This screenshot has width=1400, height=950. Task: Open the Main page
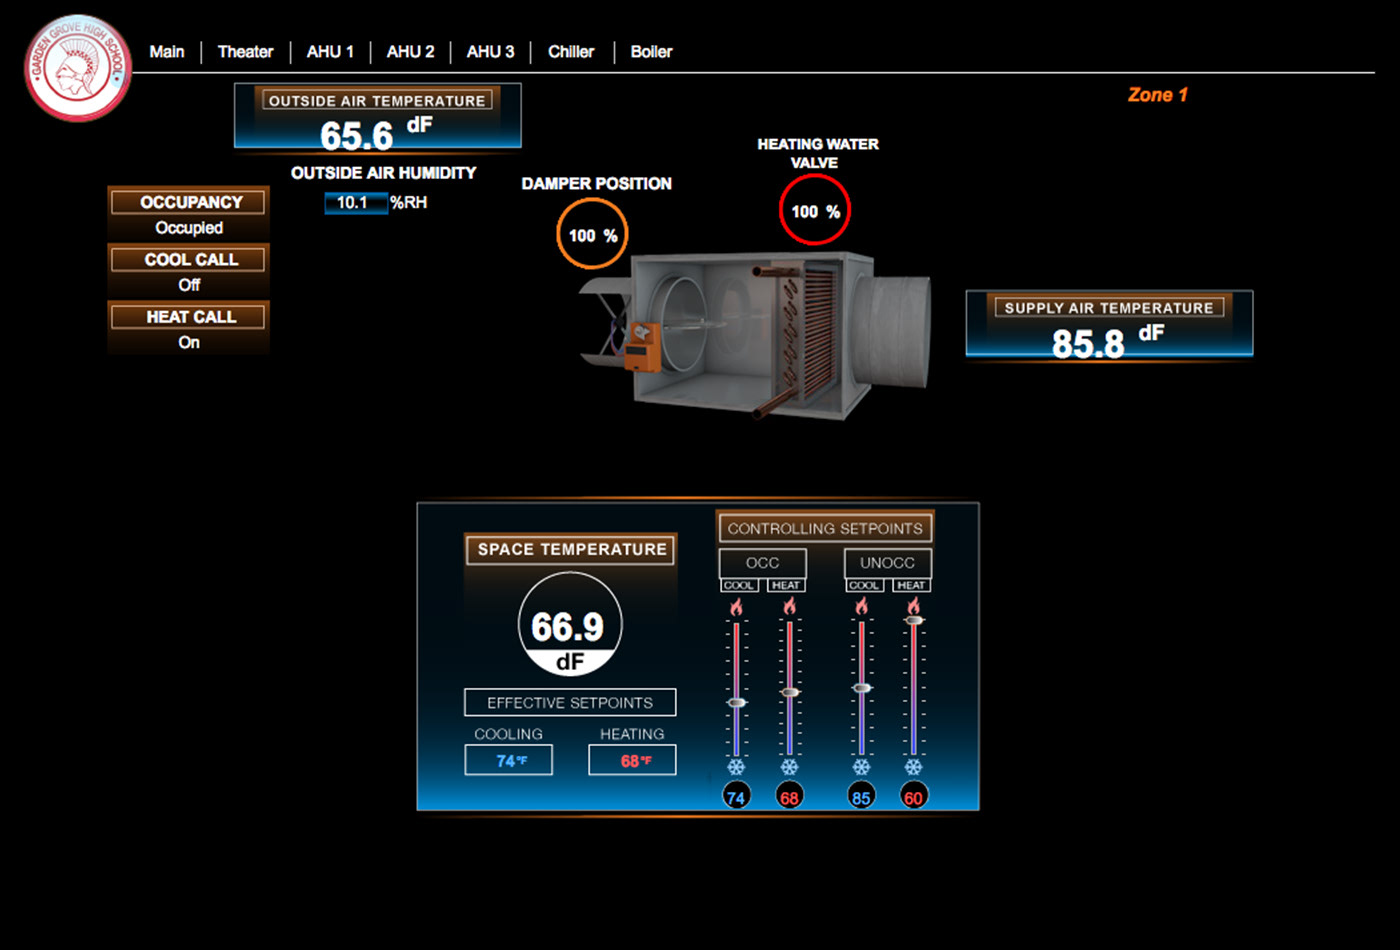click(x=167, y=52)
